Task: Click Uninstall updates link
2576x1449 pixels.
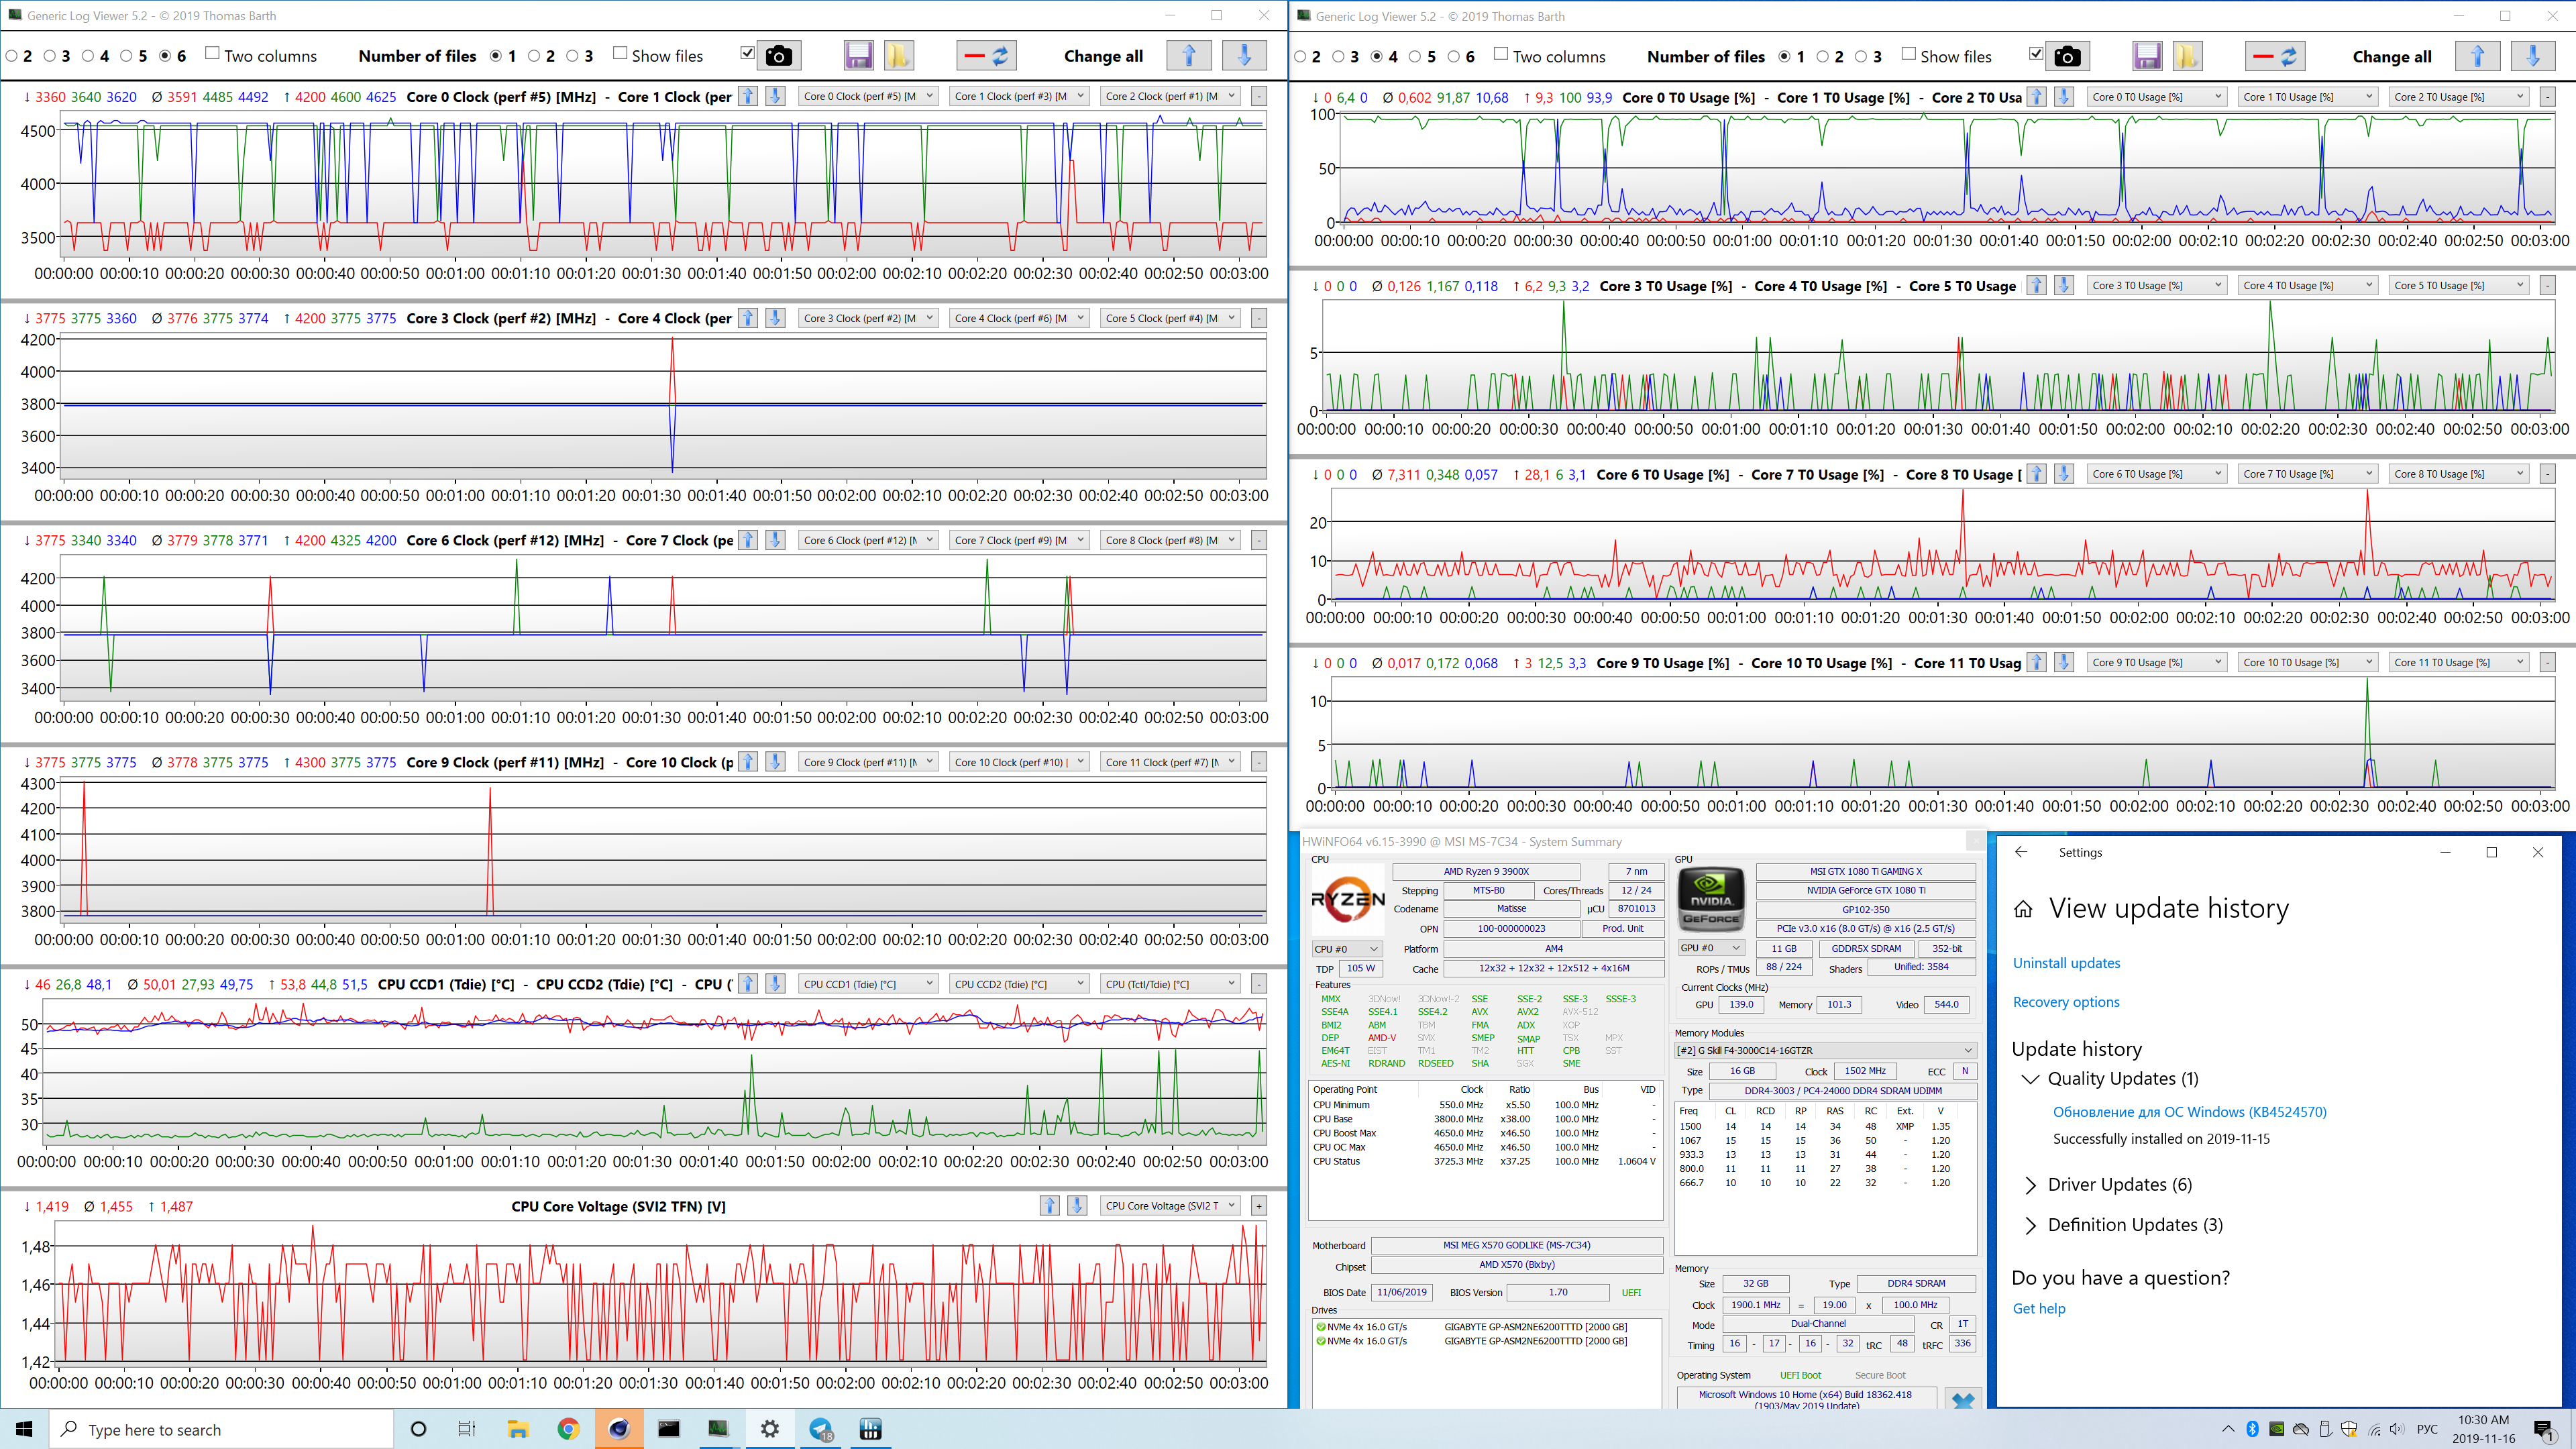Action: click(x=2066, y=963)
